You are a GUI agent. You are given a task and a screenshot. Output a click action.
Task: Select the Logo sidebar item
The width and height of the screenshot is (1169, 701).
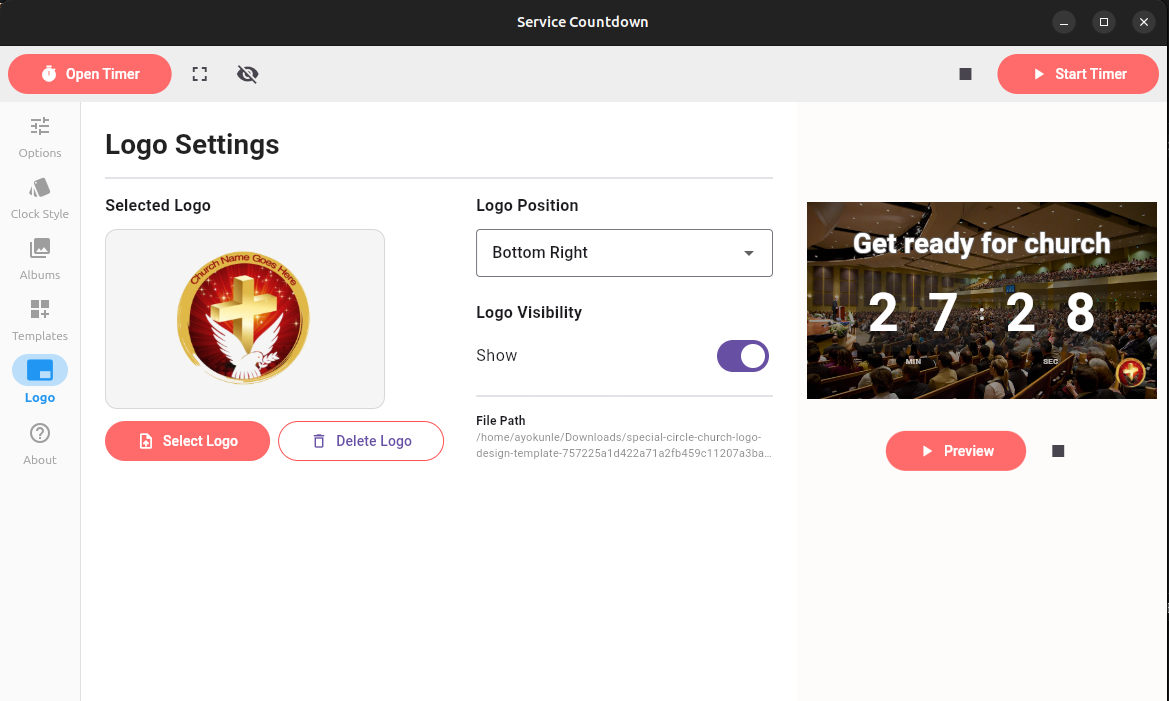tap(40, 380)
